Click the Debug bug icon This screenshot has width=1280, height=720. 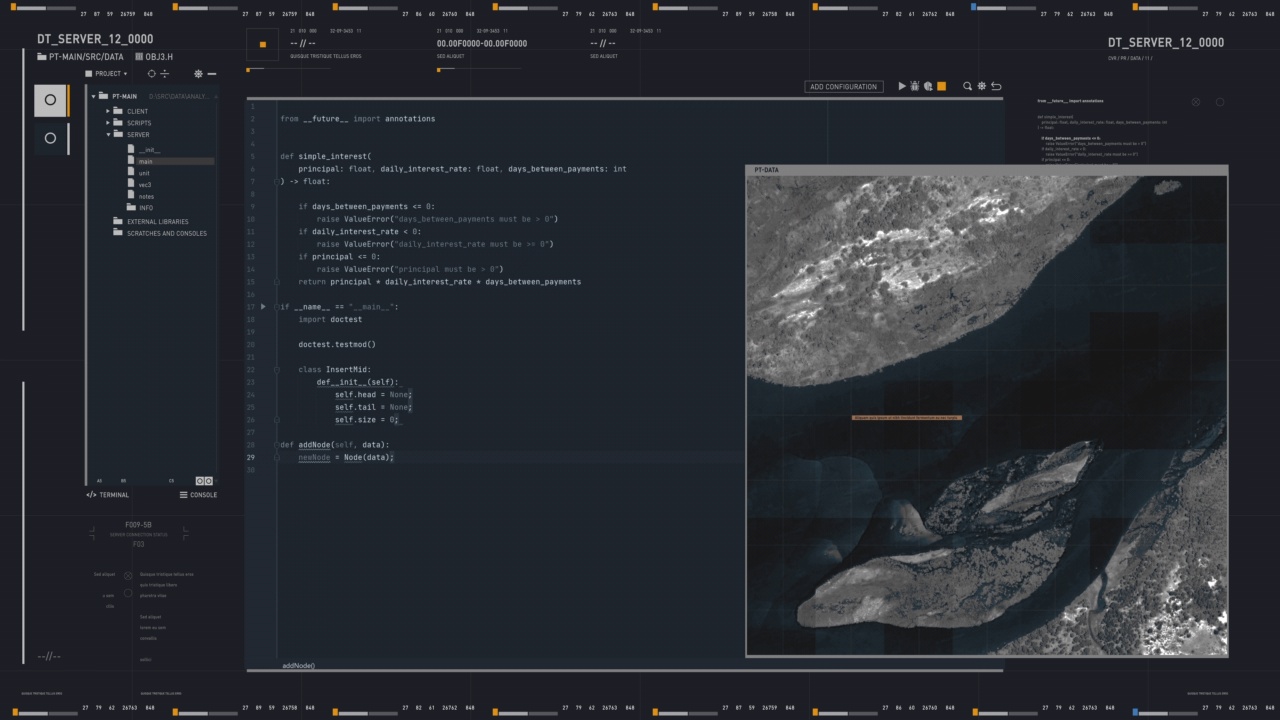pos(915,87)
